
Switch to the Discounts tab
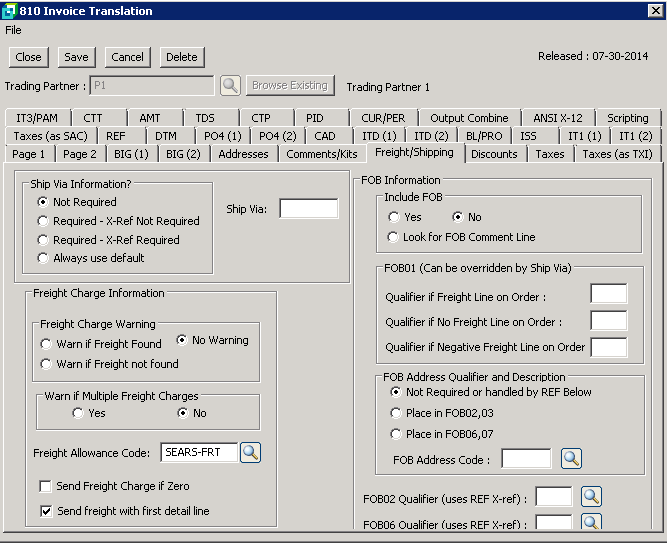click(x=494, y=154)
